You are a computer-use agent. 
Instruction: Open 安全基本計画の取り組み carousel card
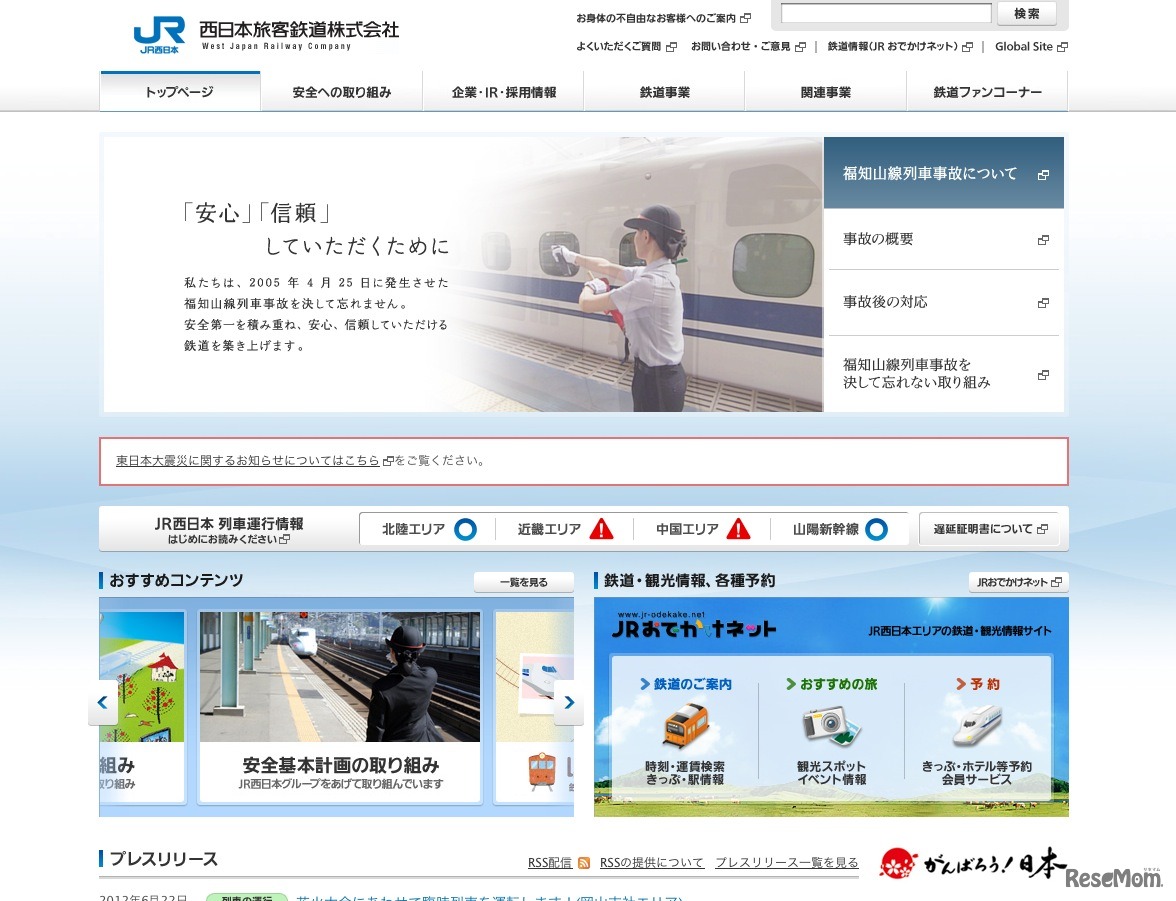click(340, 707)
